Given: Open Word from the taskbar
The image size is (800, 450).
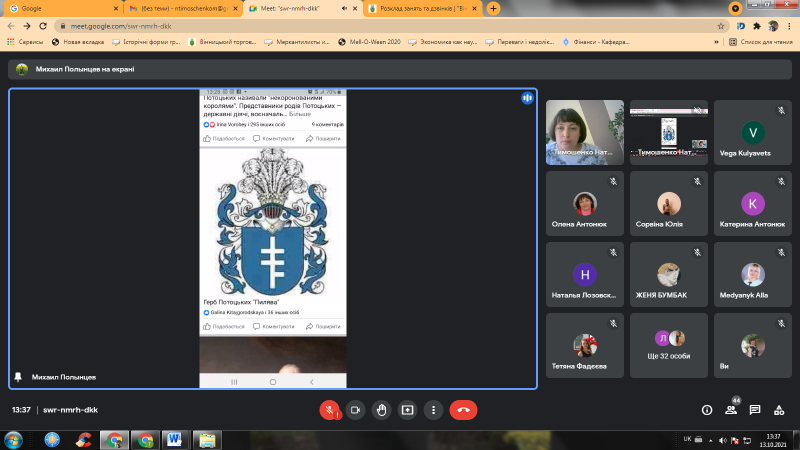Looking at the screenshot, I should point(174,440).
